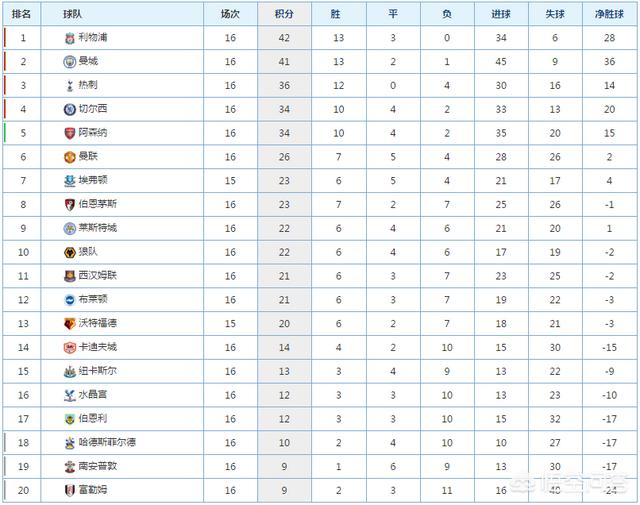Click the Manchester United crest
This screenshot has height=505, width=640.
click(70, 157)
